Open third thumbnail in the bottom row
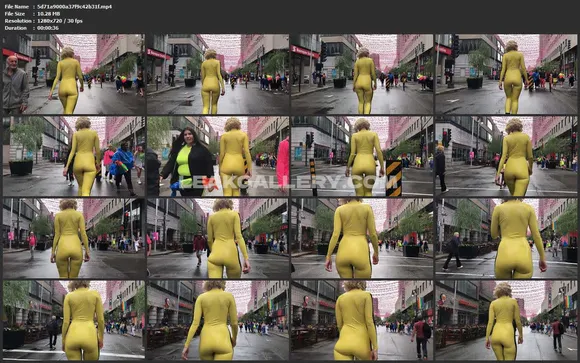 (362, 320)
